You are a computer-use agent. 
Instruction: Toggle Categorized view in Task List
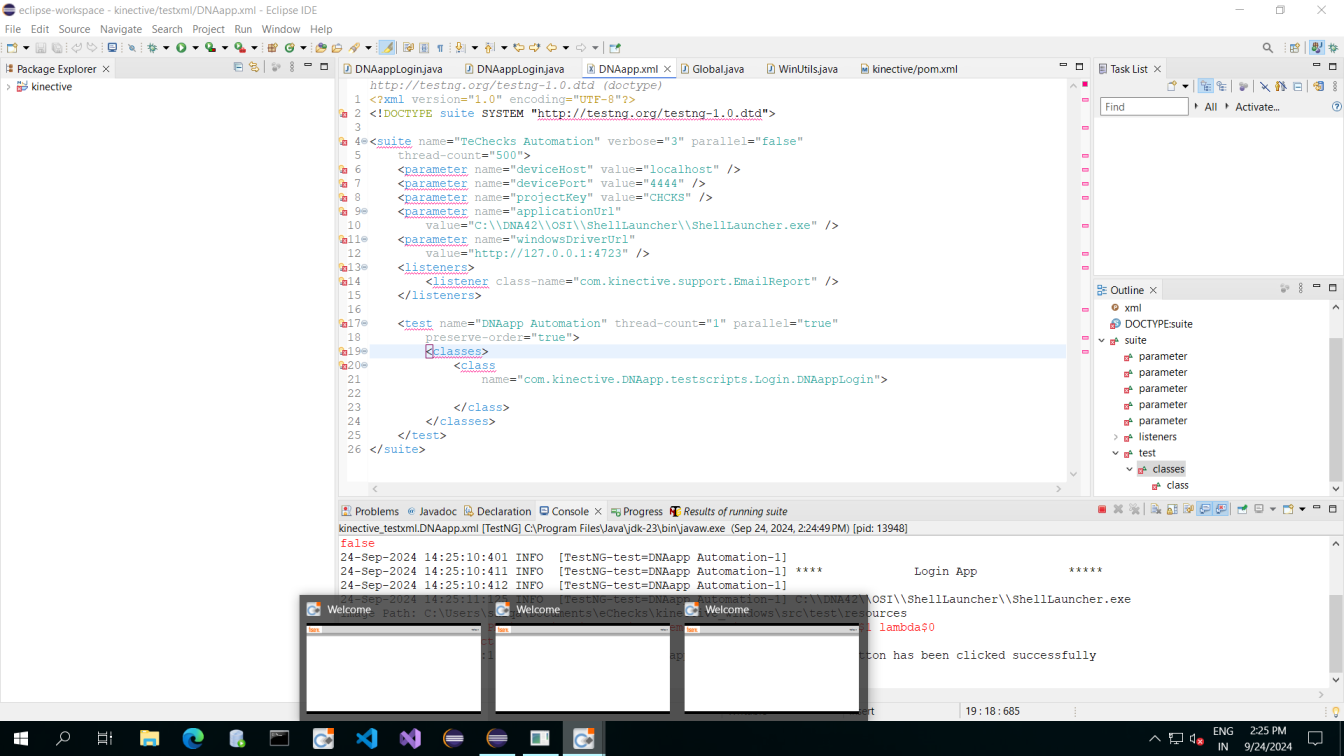(x=1205, y=87)
